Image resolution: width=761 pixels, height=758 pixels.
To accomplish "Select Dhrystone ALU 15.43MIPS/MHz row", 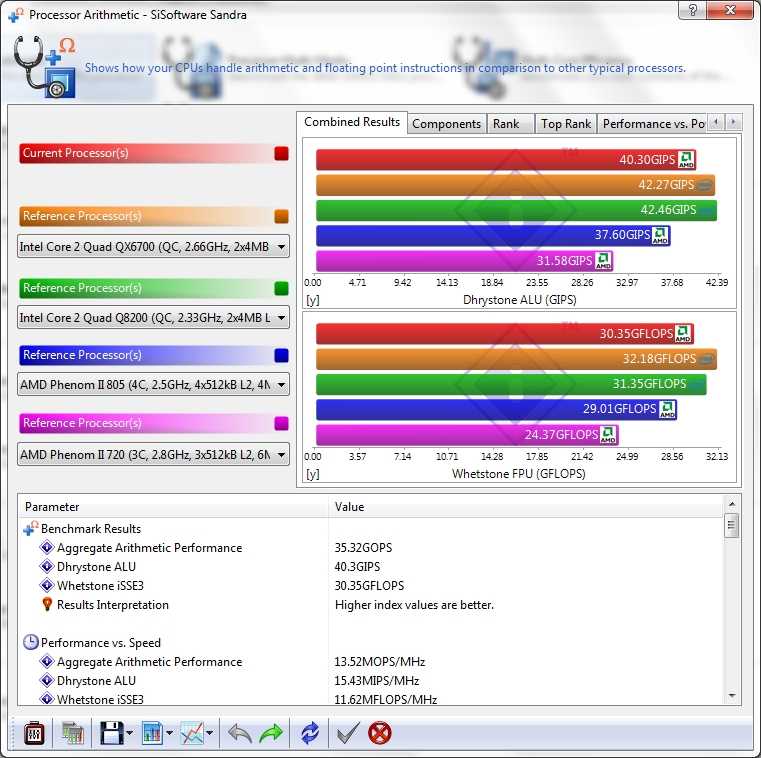I will tap(371, 680).
